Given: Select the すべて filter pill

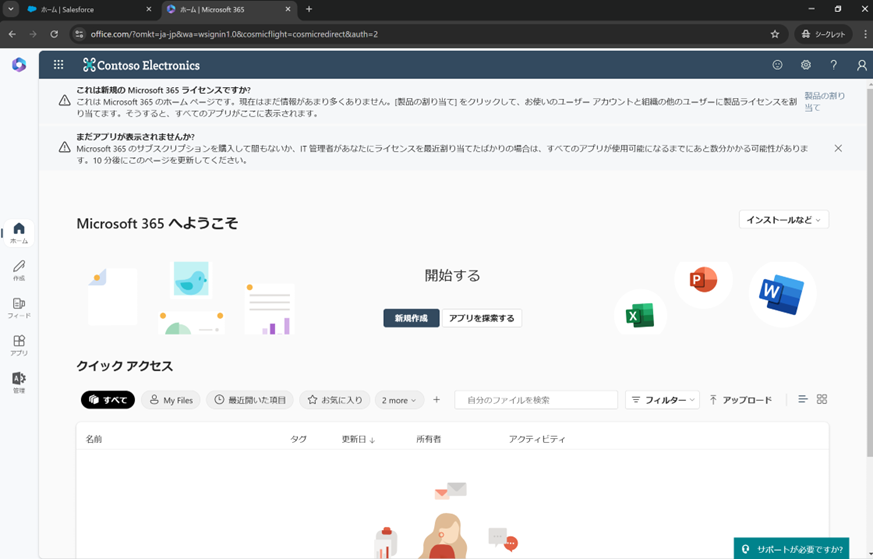Looking at the screenshot, I should pyautogui.click(x=108, y=400).
